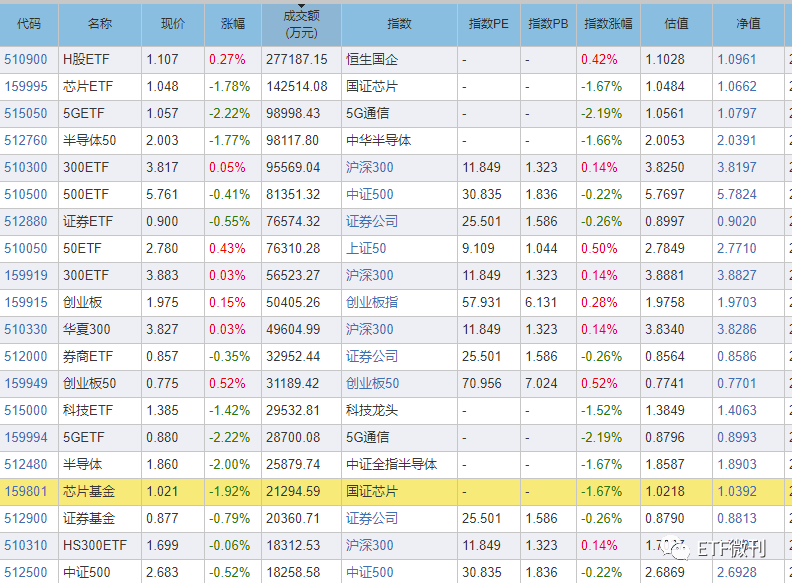Open fund code 512480

pos(26,464)
